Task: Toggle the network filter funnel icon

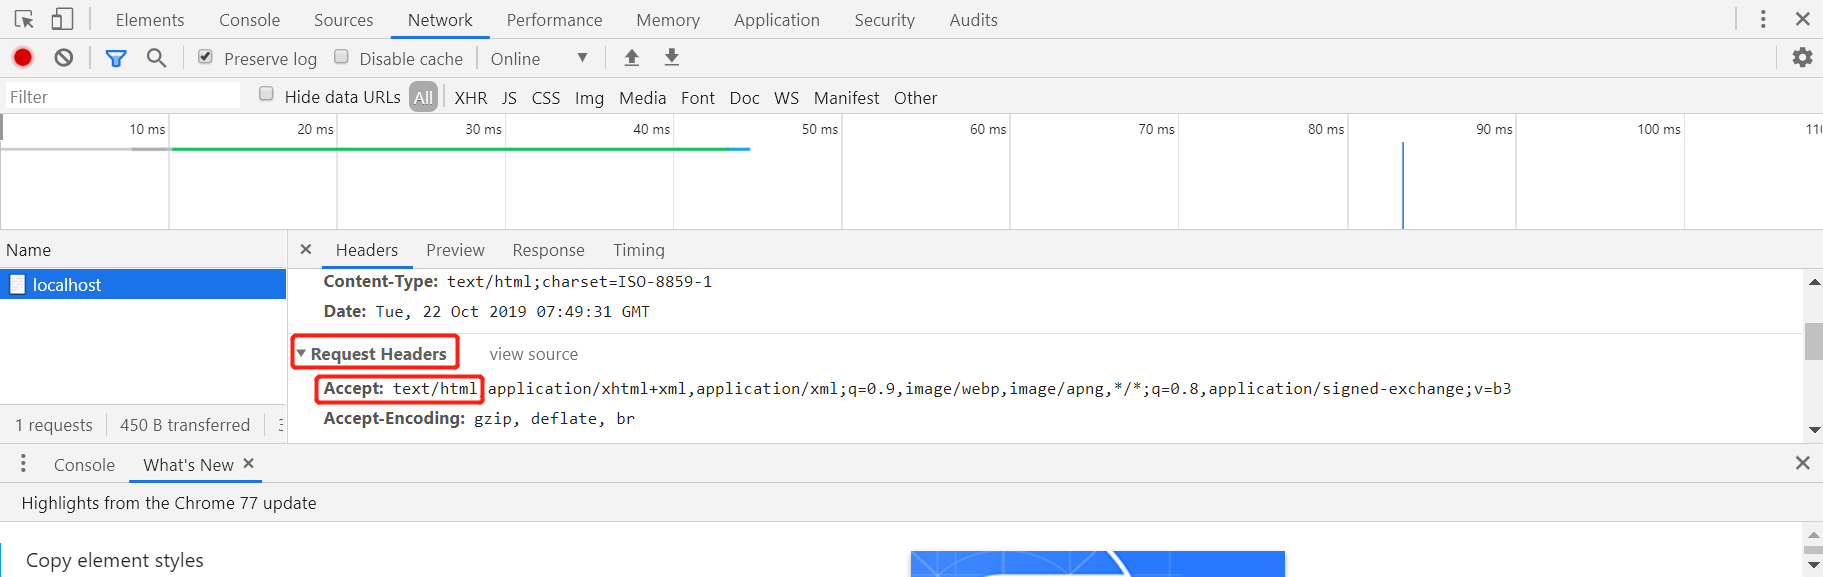Action: tap(116, 58)
